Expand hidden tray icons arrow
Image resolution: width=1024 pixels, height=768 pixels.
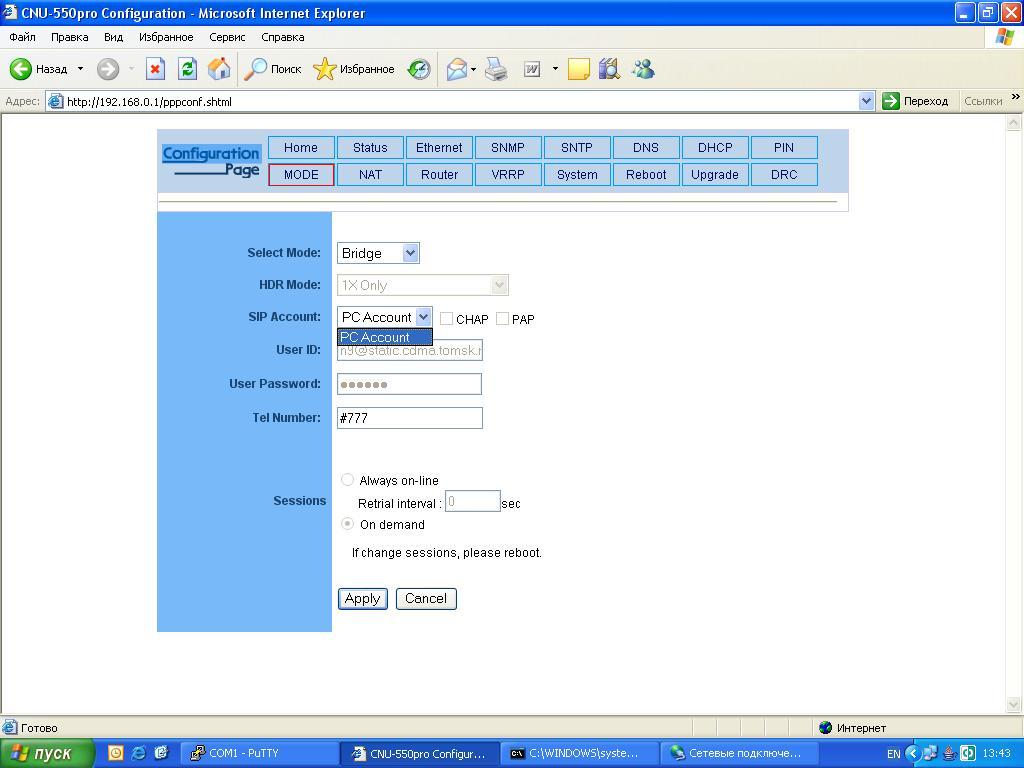[x=912, y=754]
